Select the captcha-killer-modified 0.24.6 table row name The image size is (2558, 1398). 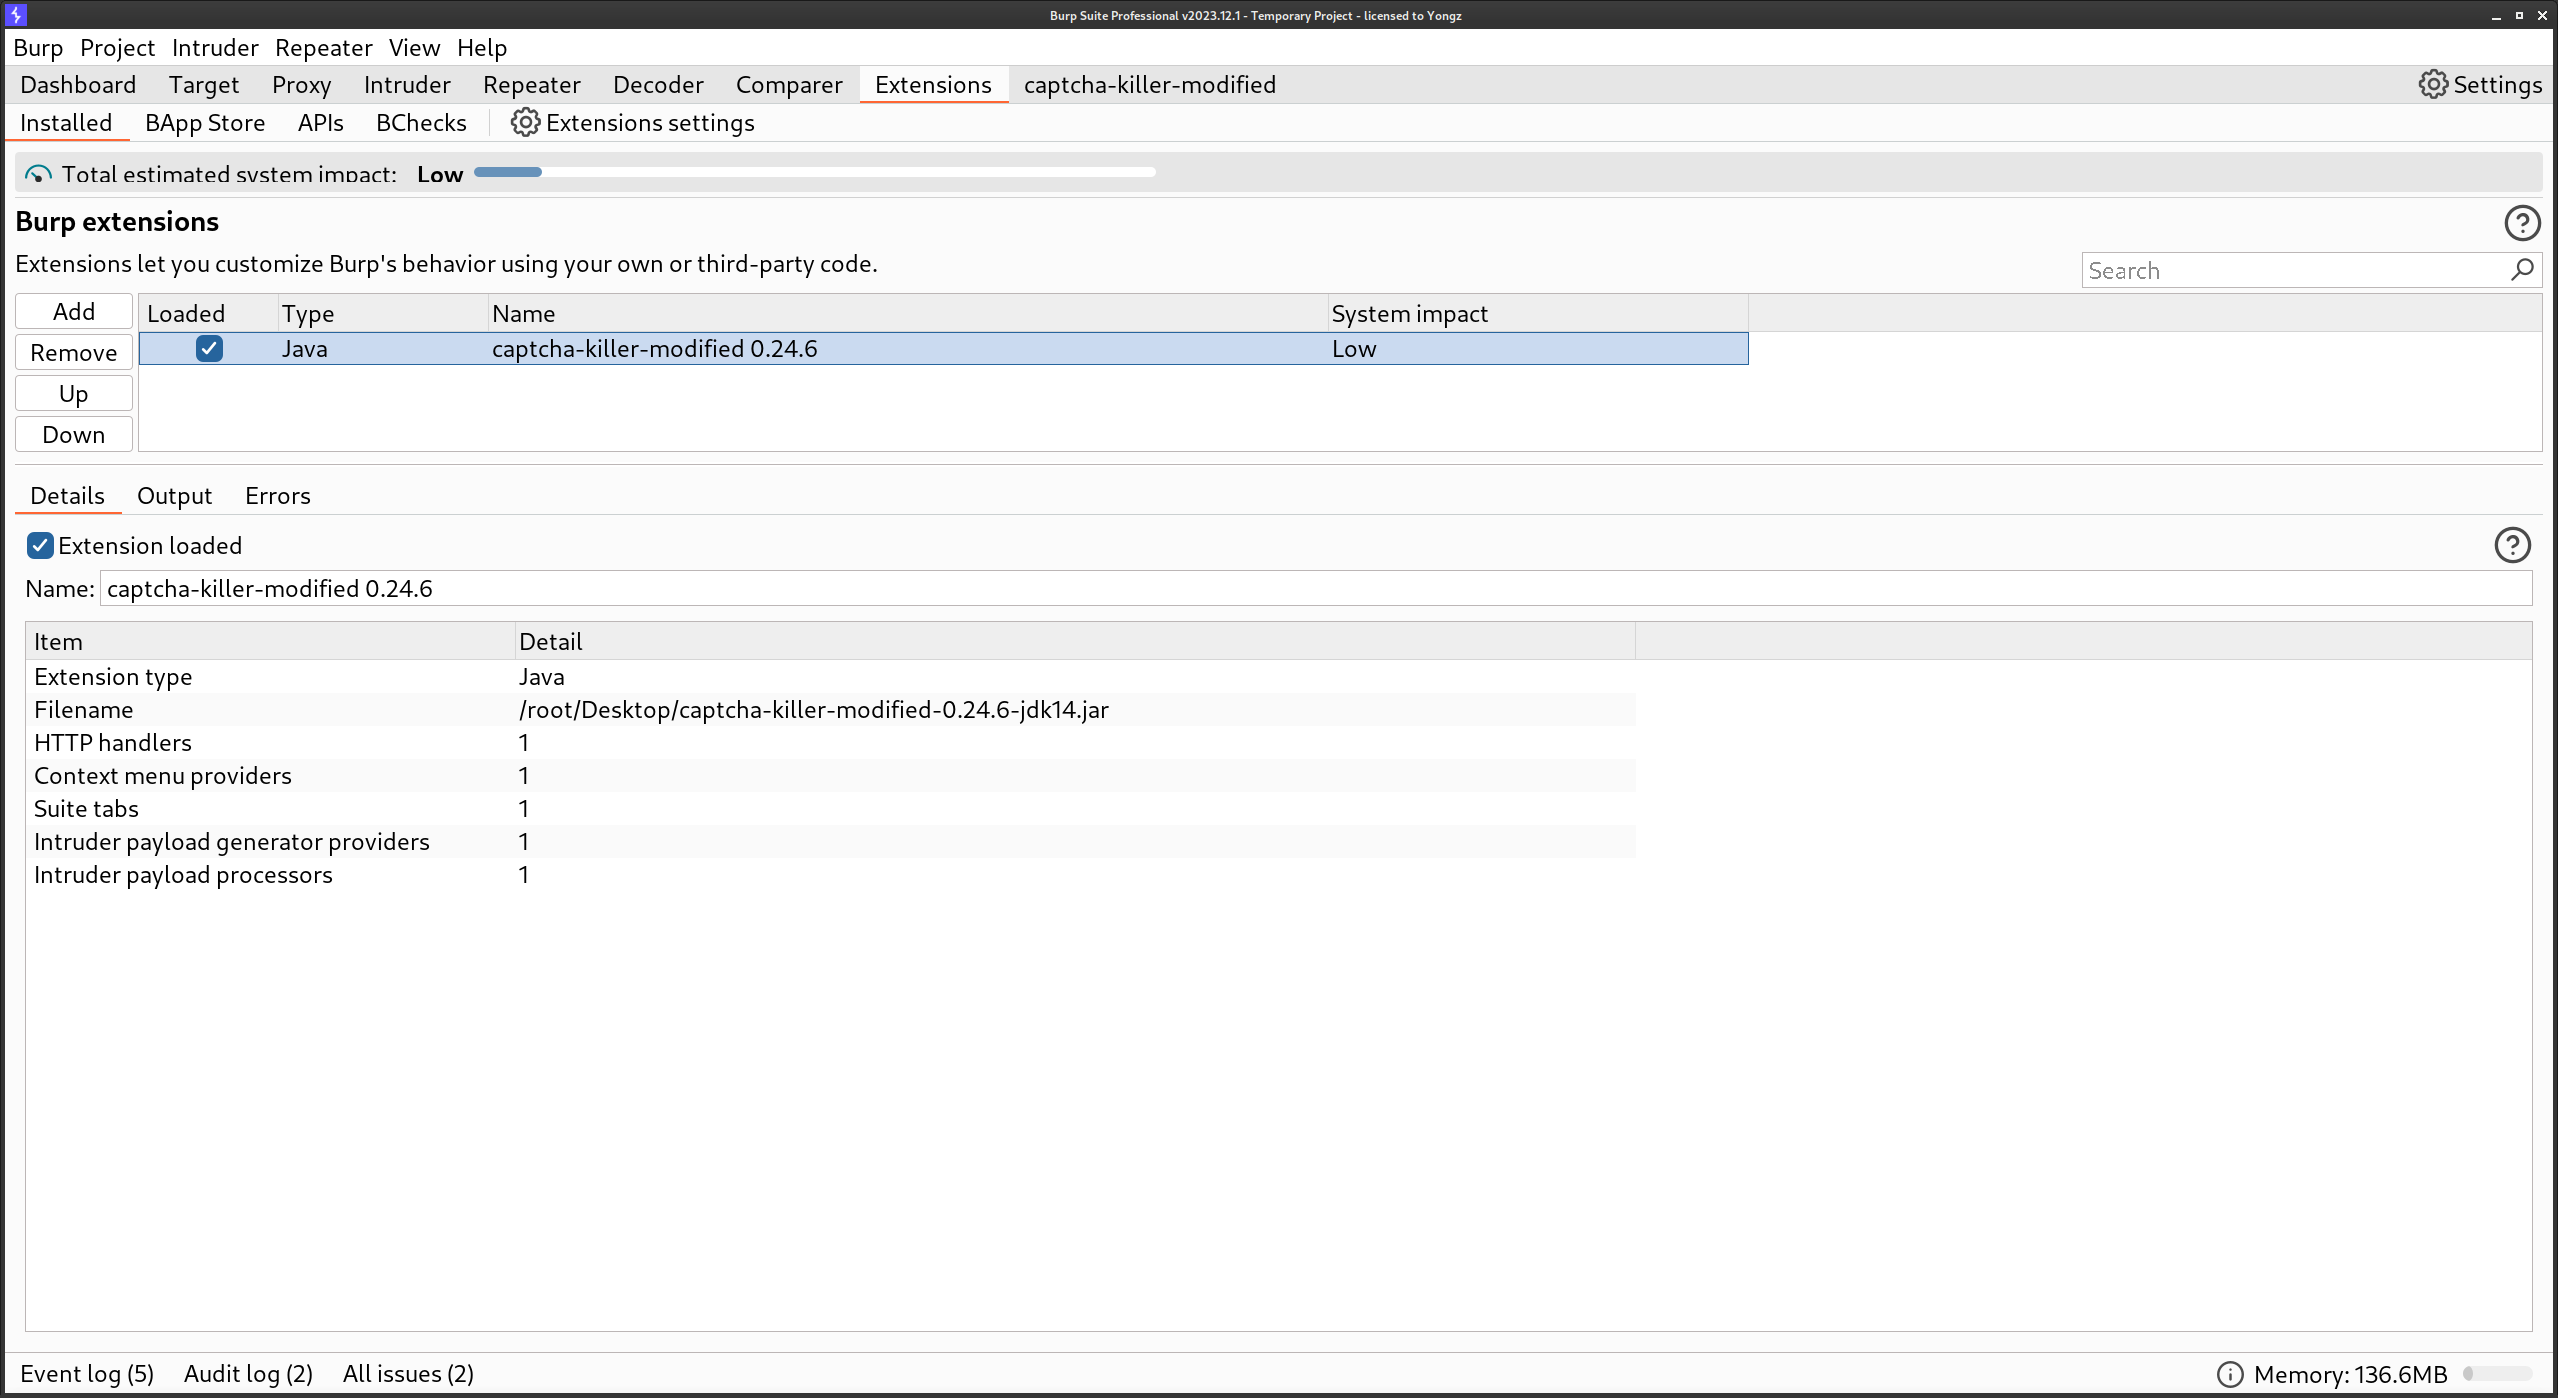click(655, 349)
